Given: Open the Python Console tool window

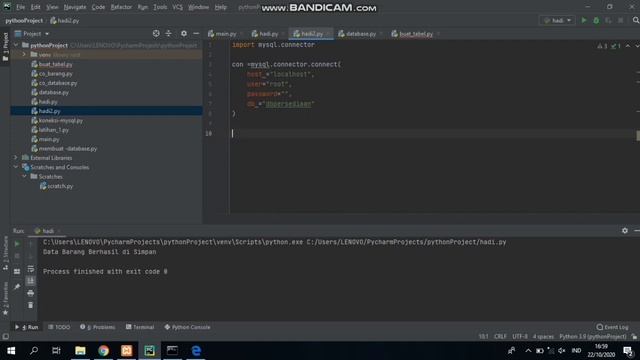Looking at the screenshot, I should pos(187,327).
